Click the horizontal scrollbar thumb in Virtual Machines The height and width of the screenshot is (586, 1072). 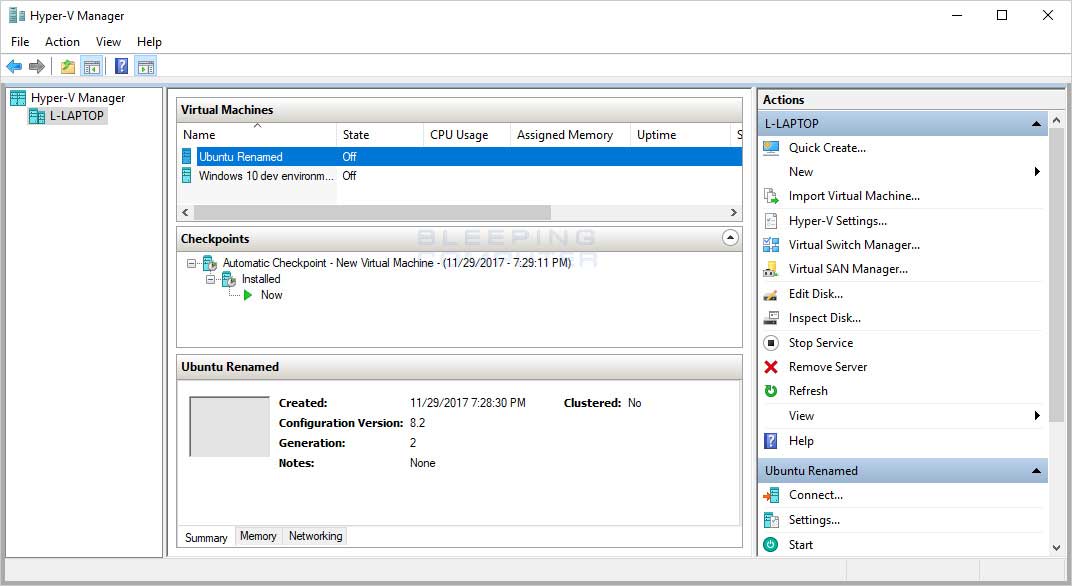(x=372, y=213)
